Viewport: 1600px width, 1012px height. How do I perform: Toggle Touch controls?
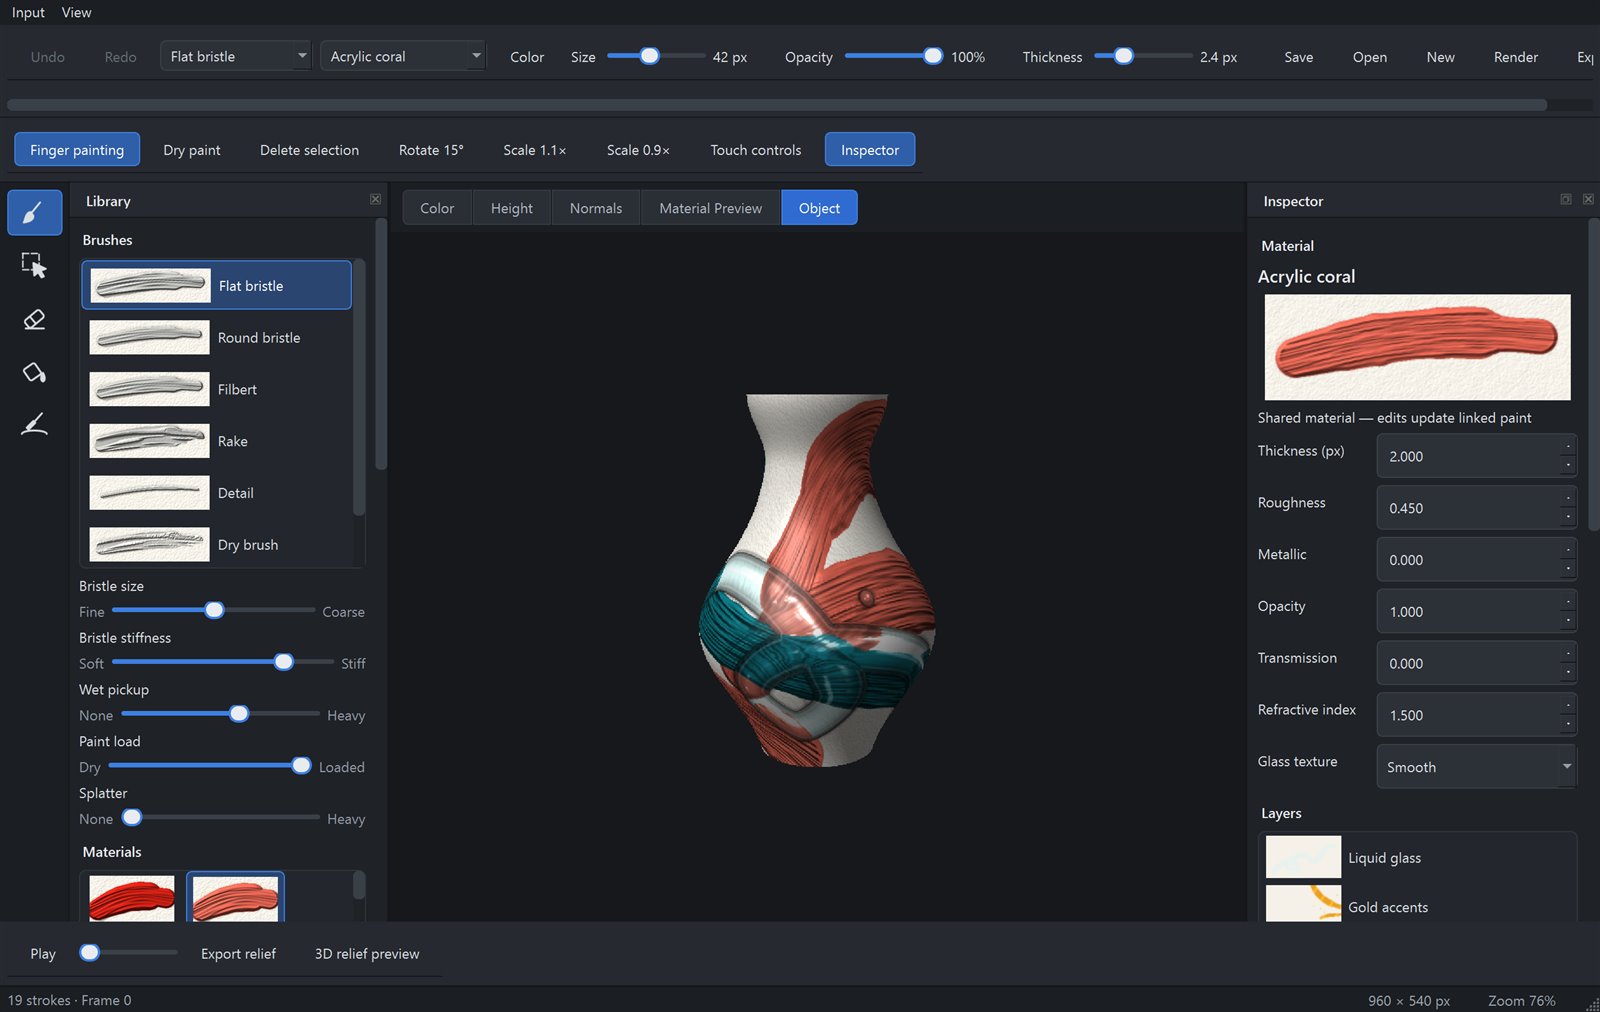[x=756, y=150]
